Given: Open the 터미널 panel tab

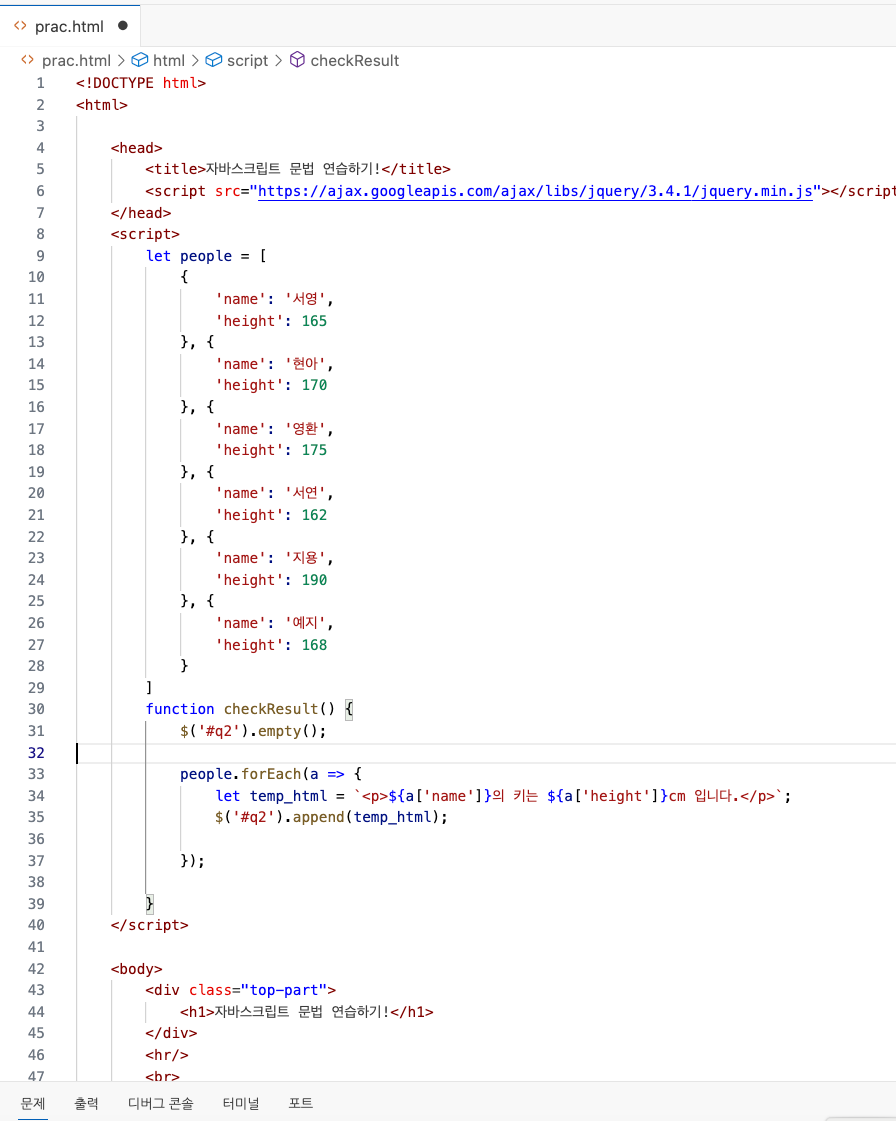Looking at the screenshot, I should tap(241, 1103).
